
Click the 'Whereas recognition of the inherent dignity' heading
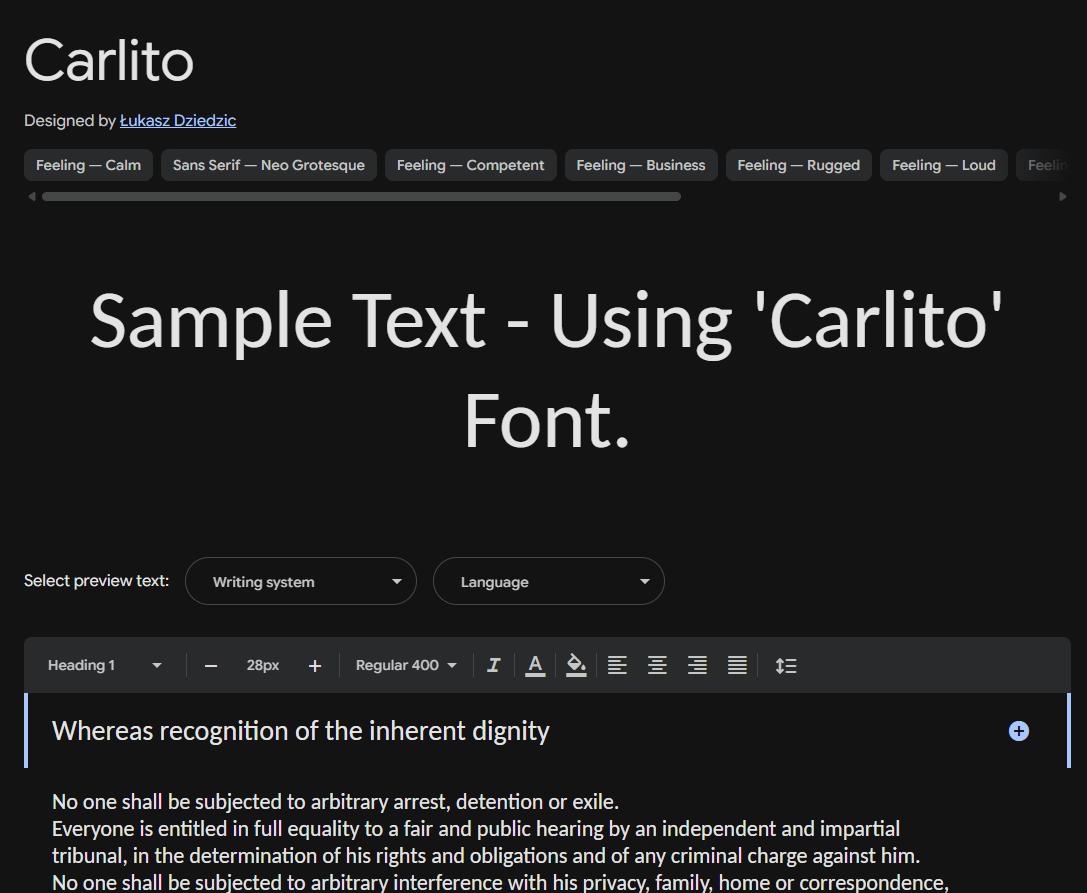301,731
